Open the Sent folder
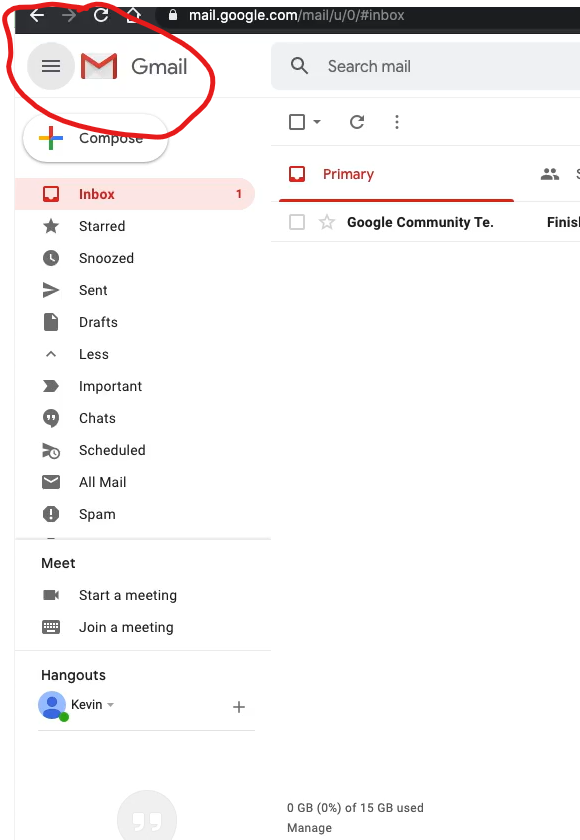 tap(135, 290)
